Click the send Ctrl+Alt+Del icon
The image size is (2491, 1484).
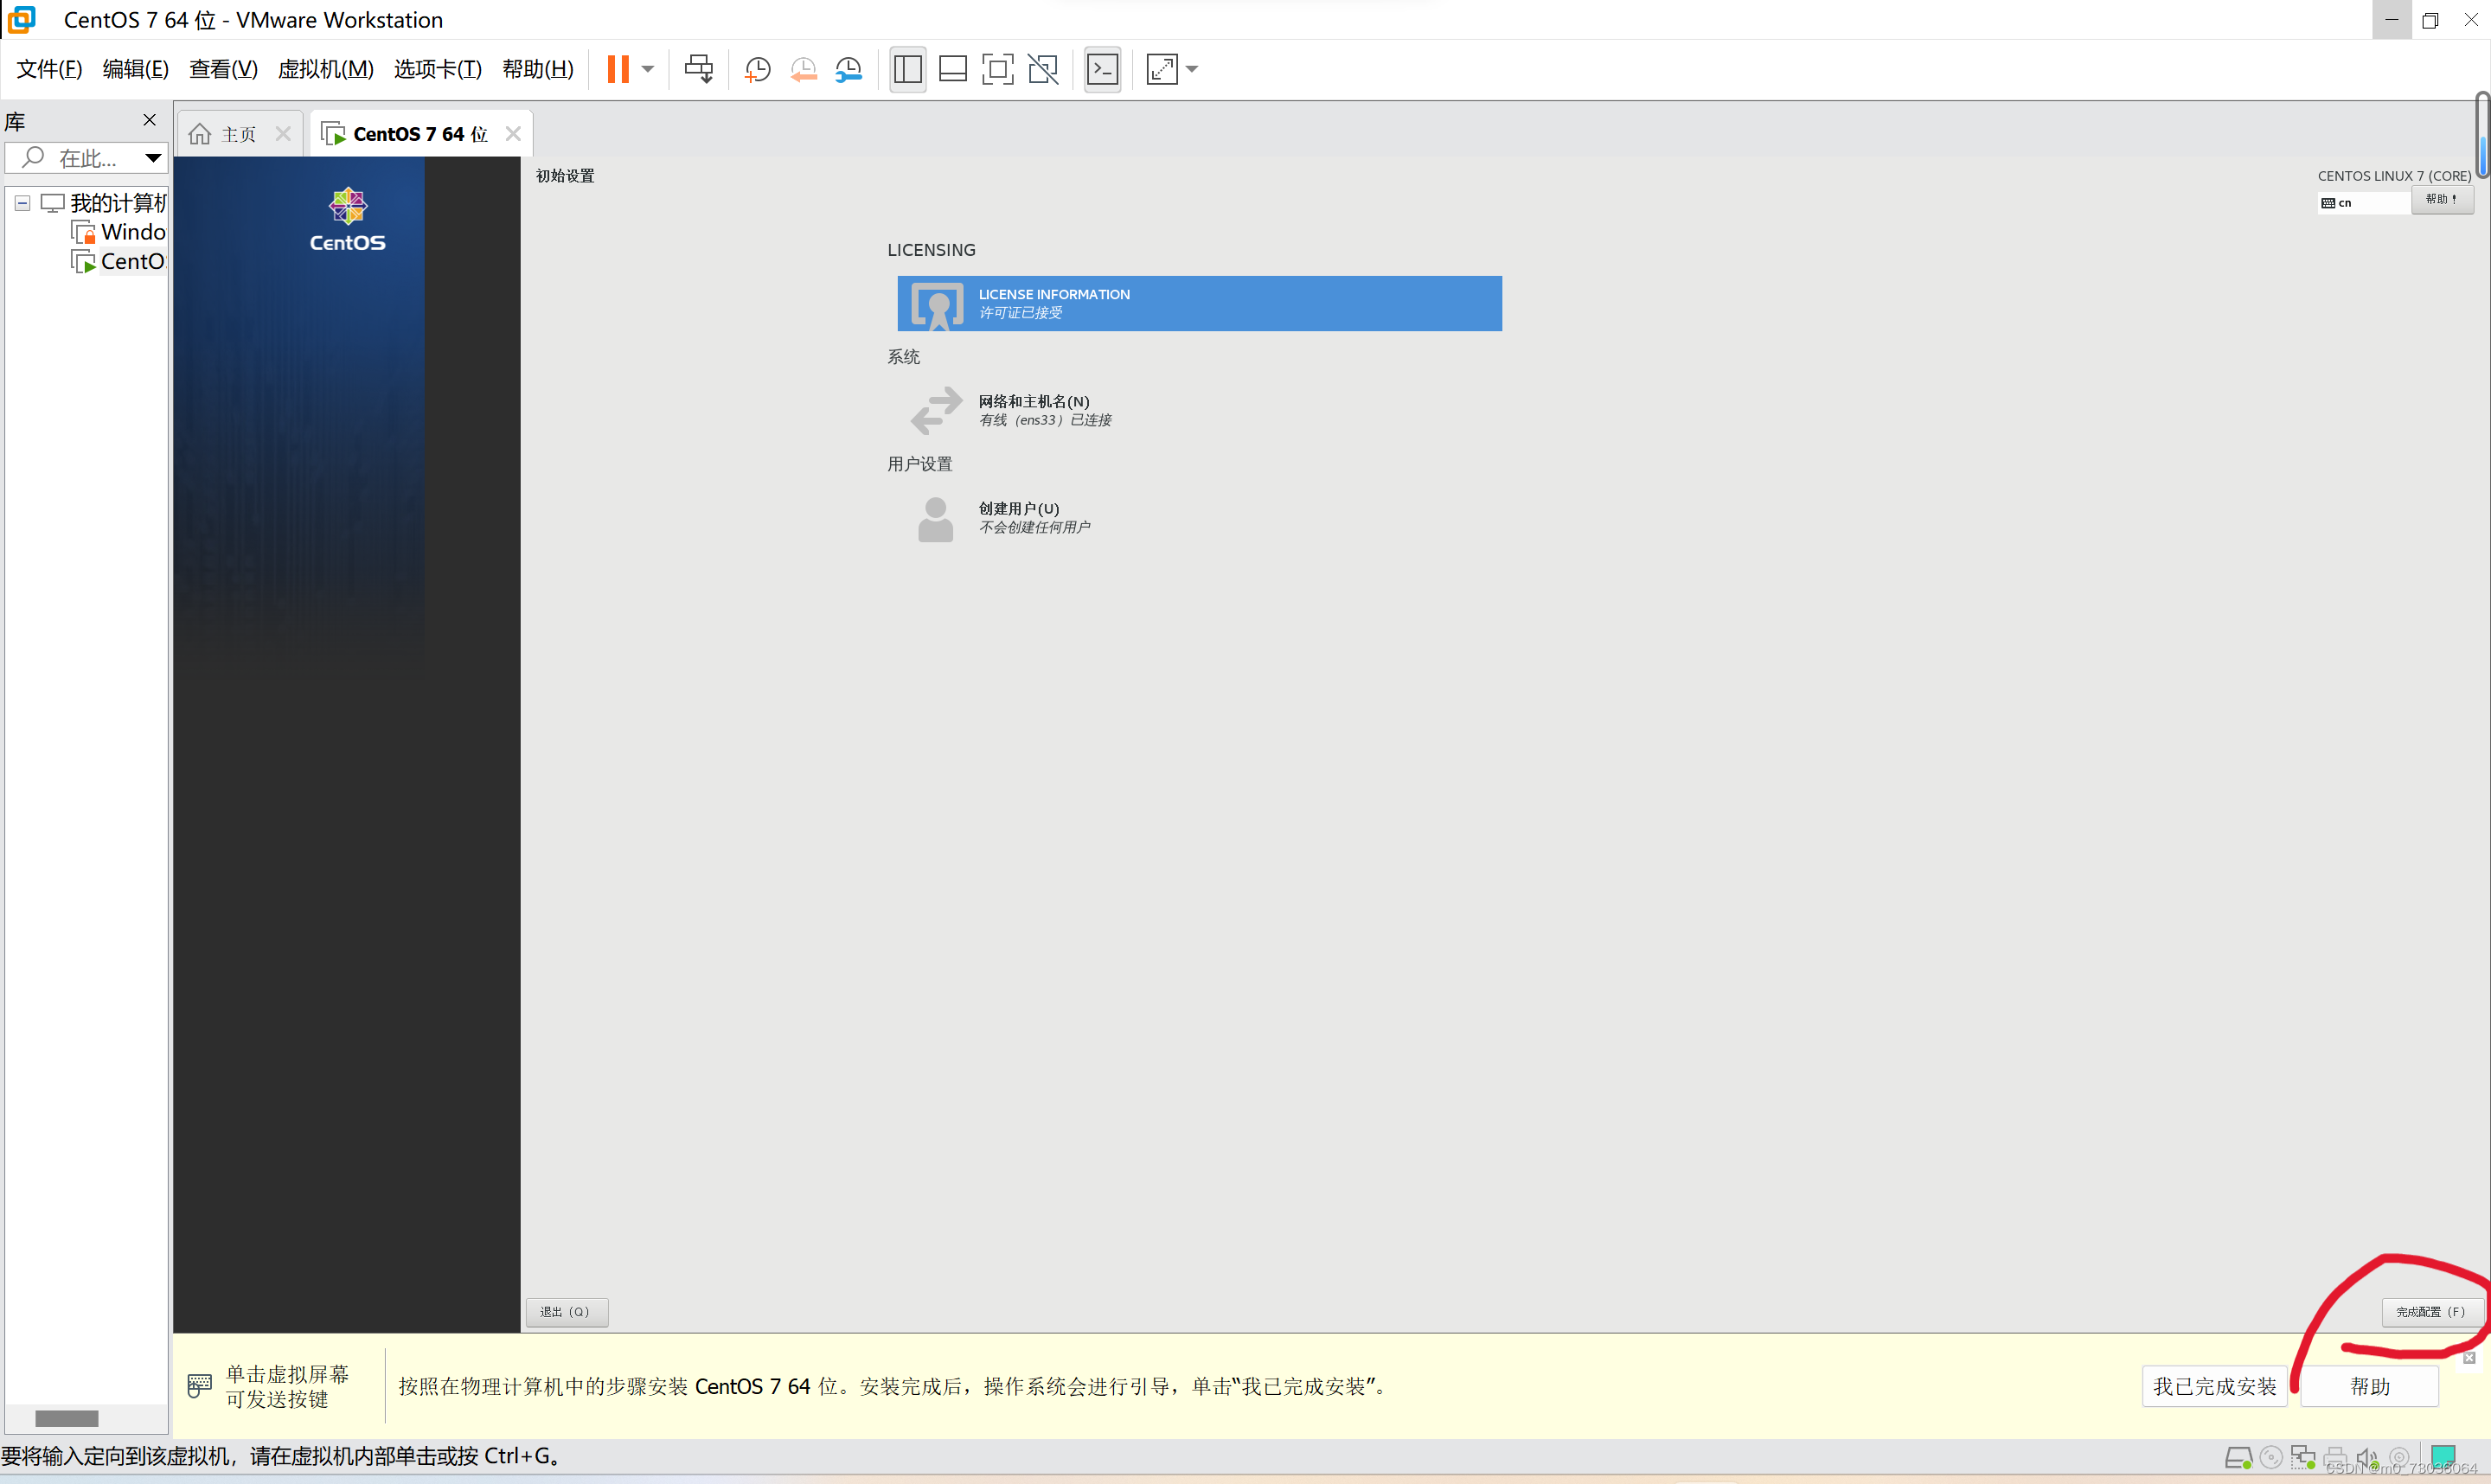[698, 69]
